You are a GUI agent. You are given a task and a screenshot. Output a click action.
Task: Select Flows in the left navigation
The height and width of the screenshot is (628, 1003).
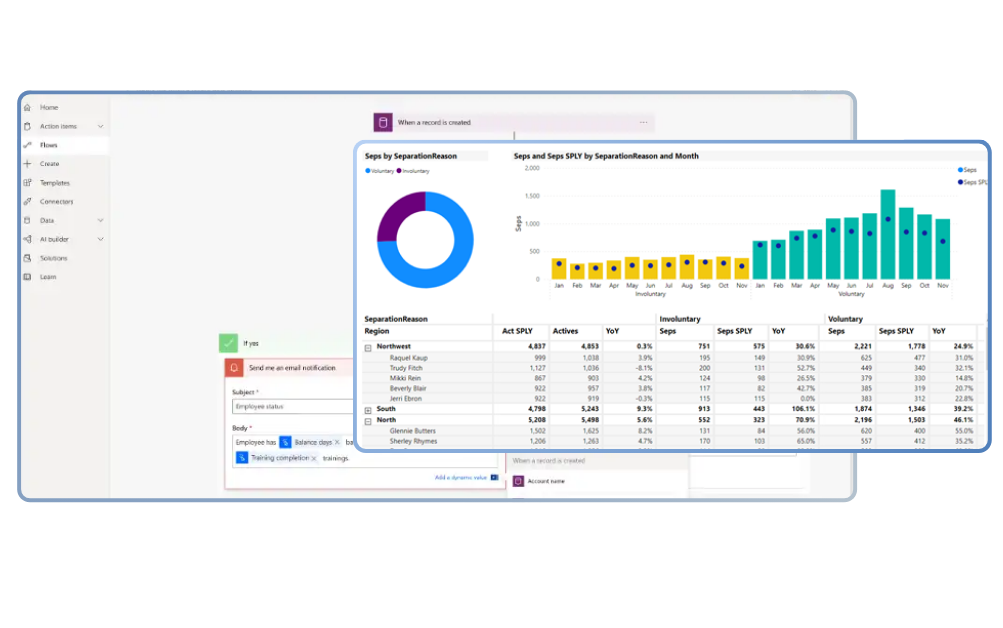pos(49,145)
